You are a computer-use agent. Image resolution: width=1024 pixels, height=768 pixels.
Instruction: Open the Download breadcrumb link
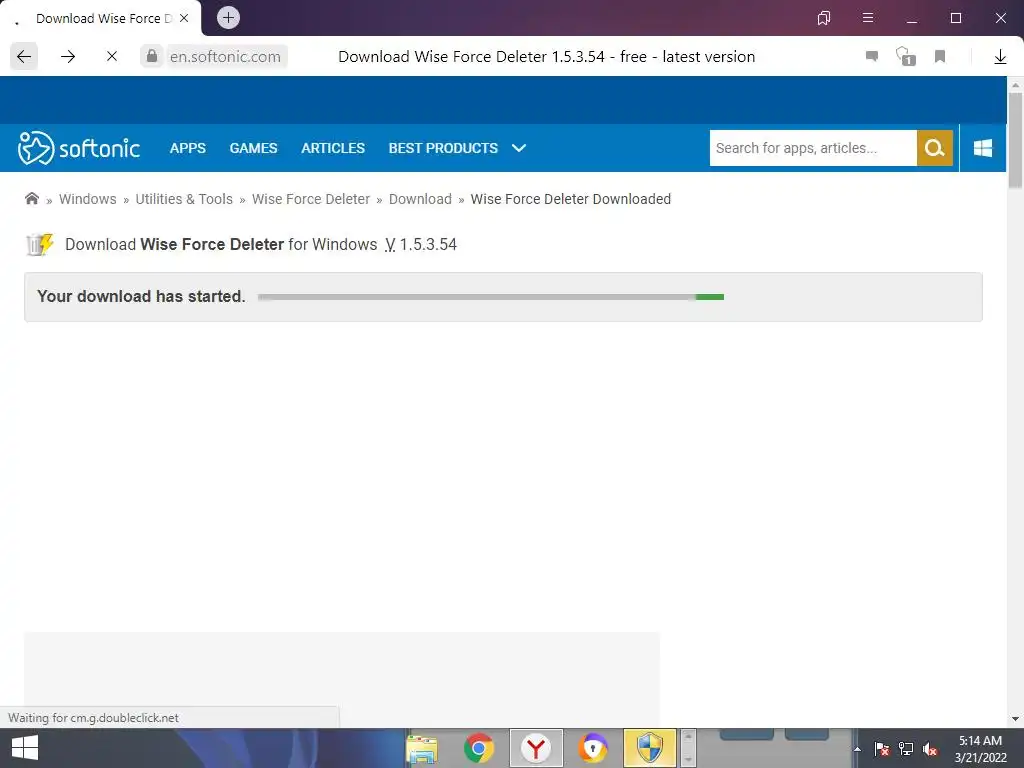point(420,199)
